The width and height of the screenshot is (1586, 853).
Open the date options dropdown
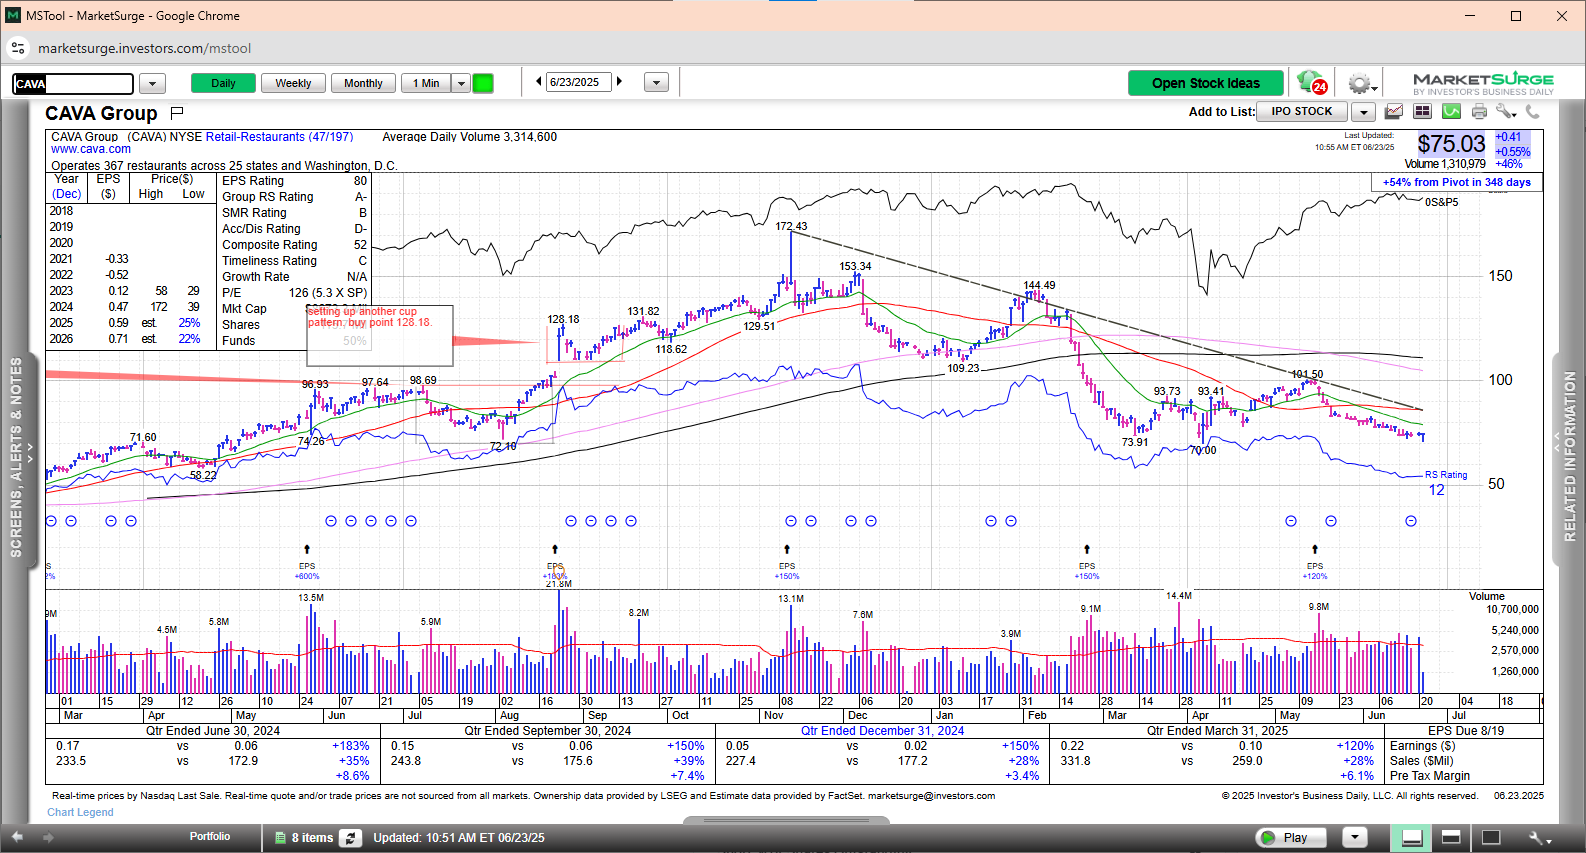pos(656,83)
